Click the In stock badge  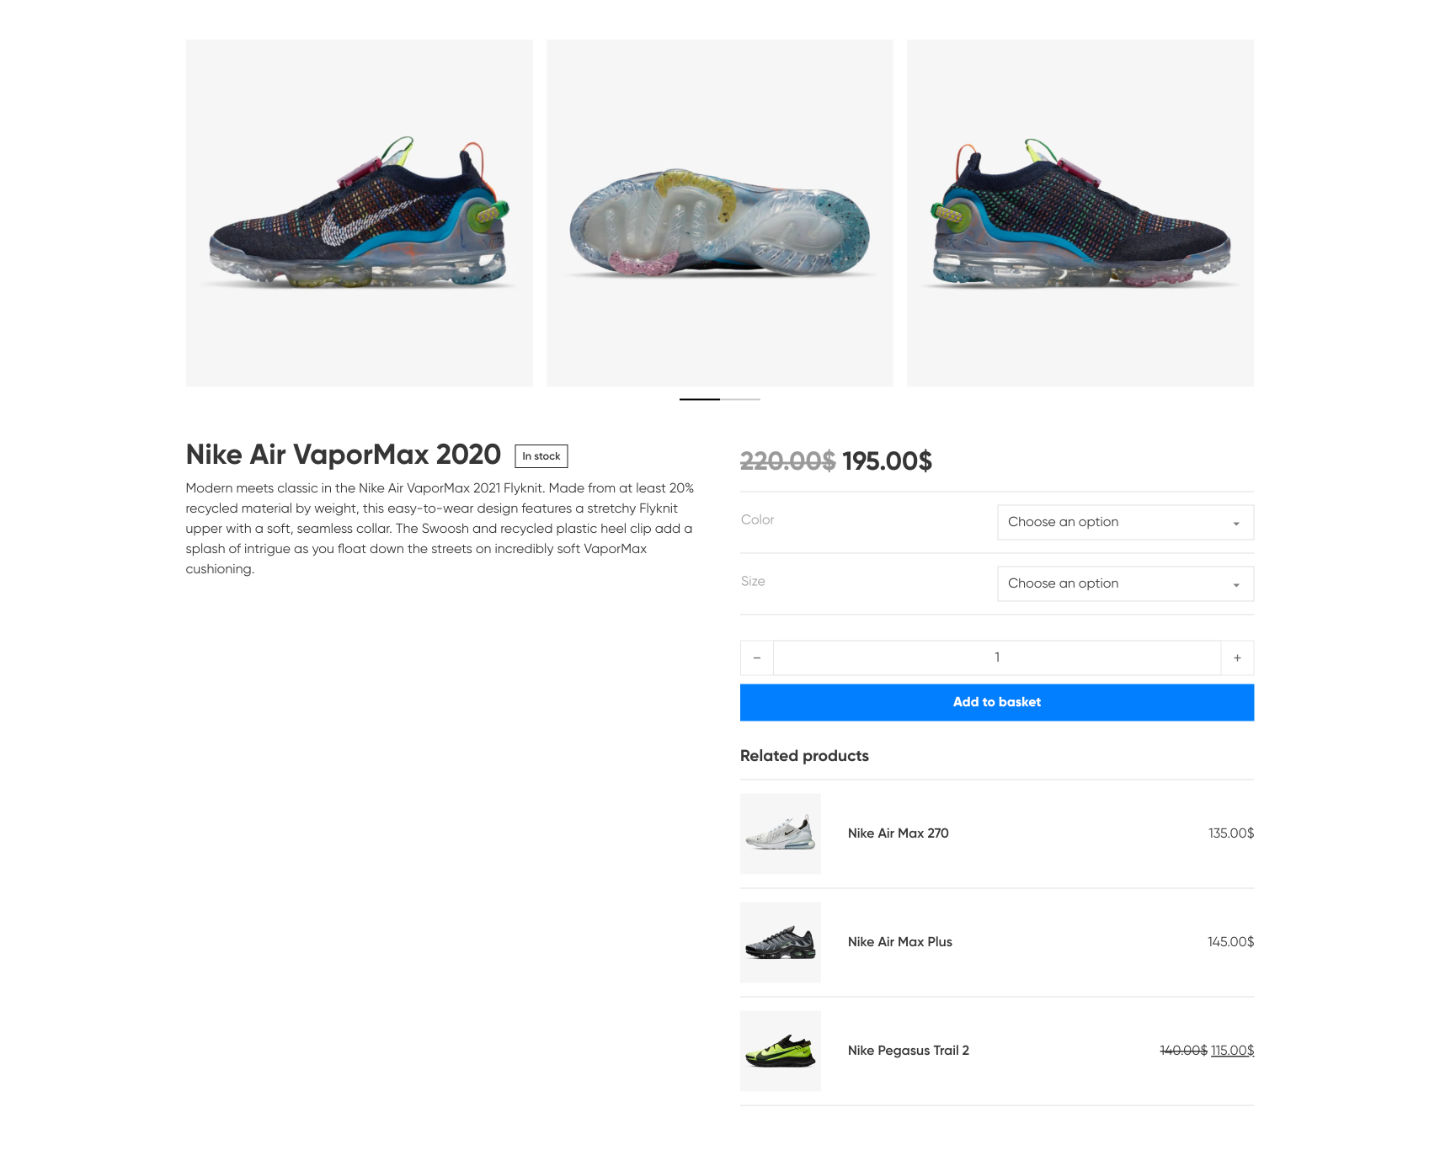(541, 456)
